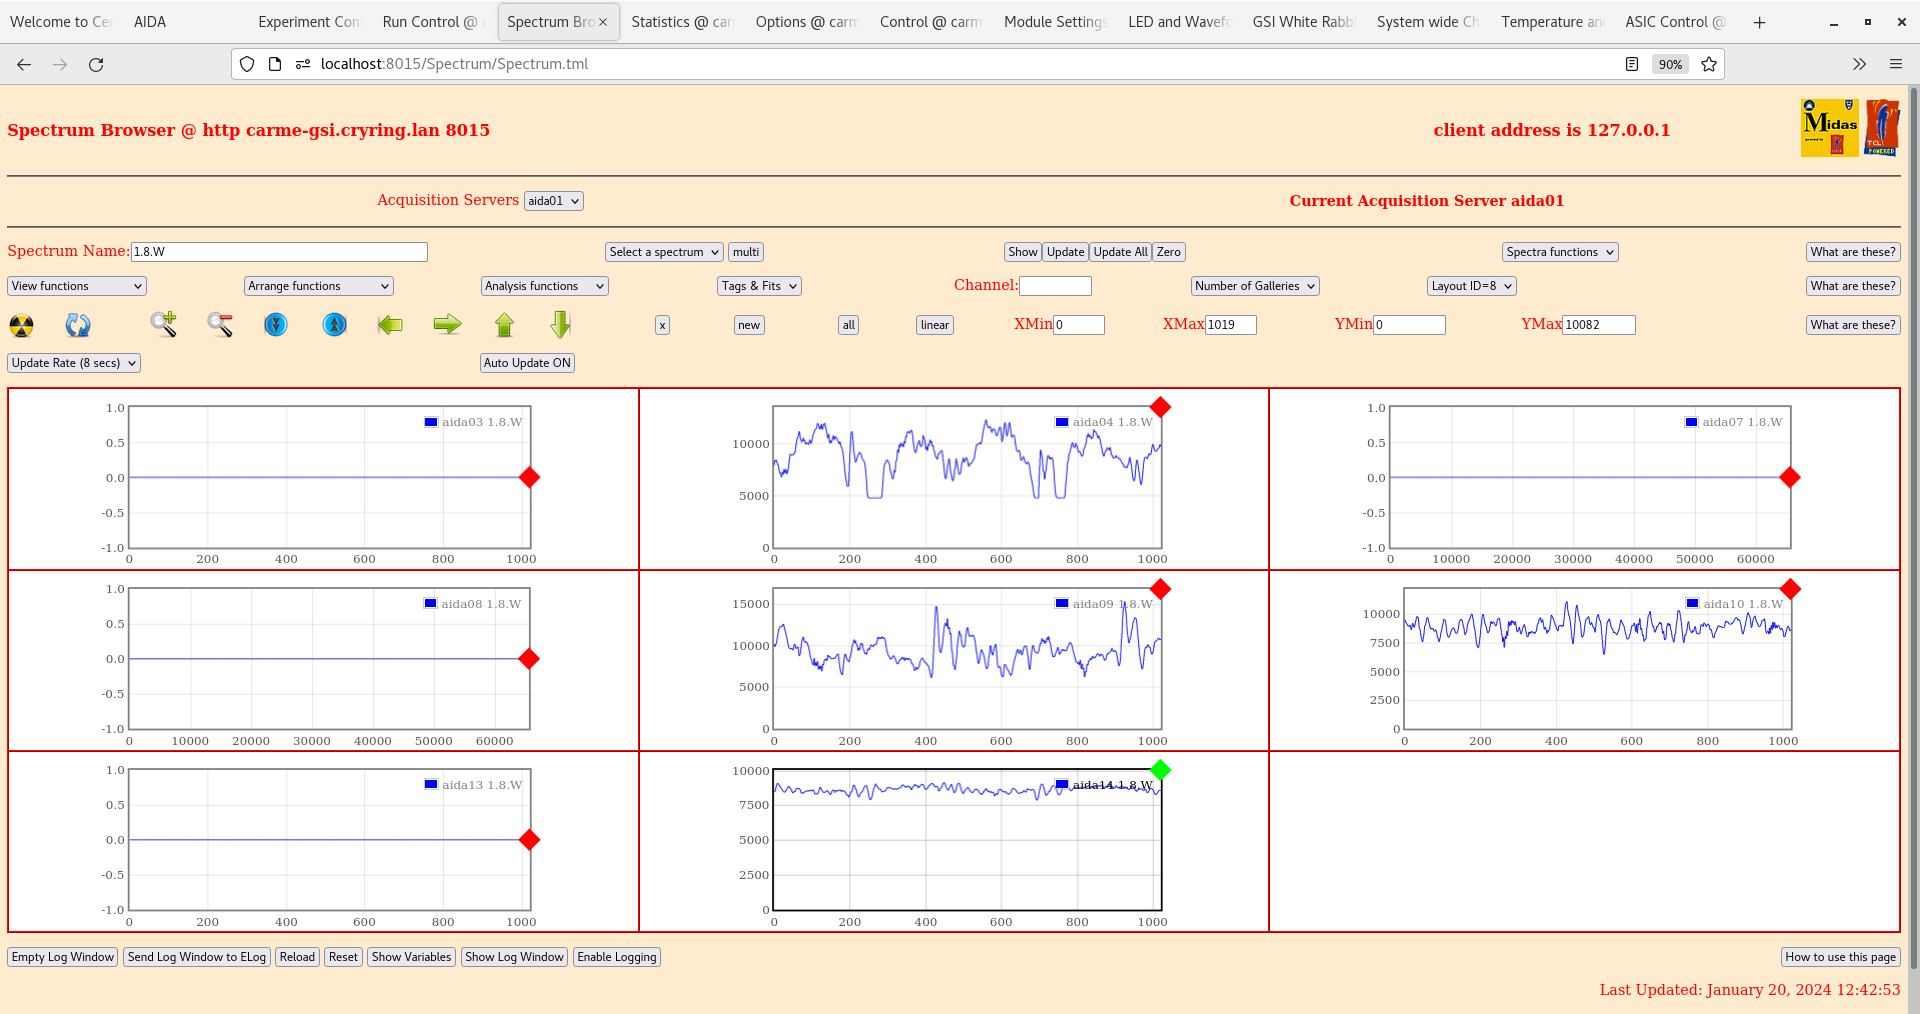Image resolution: width=1920 pixels, height=1014 pixels.
Task: Click the Tcl powered logo
Action: (x=1882, y=128)
